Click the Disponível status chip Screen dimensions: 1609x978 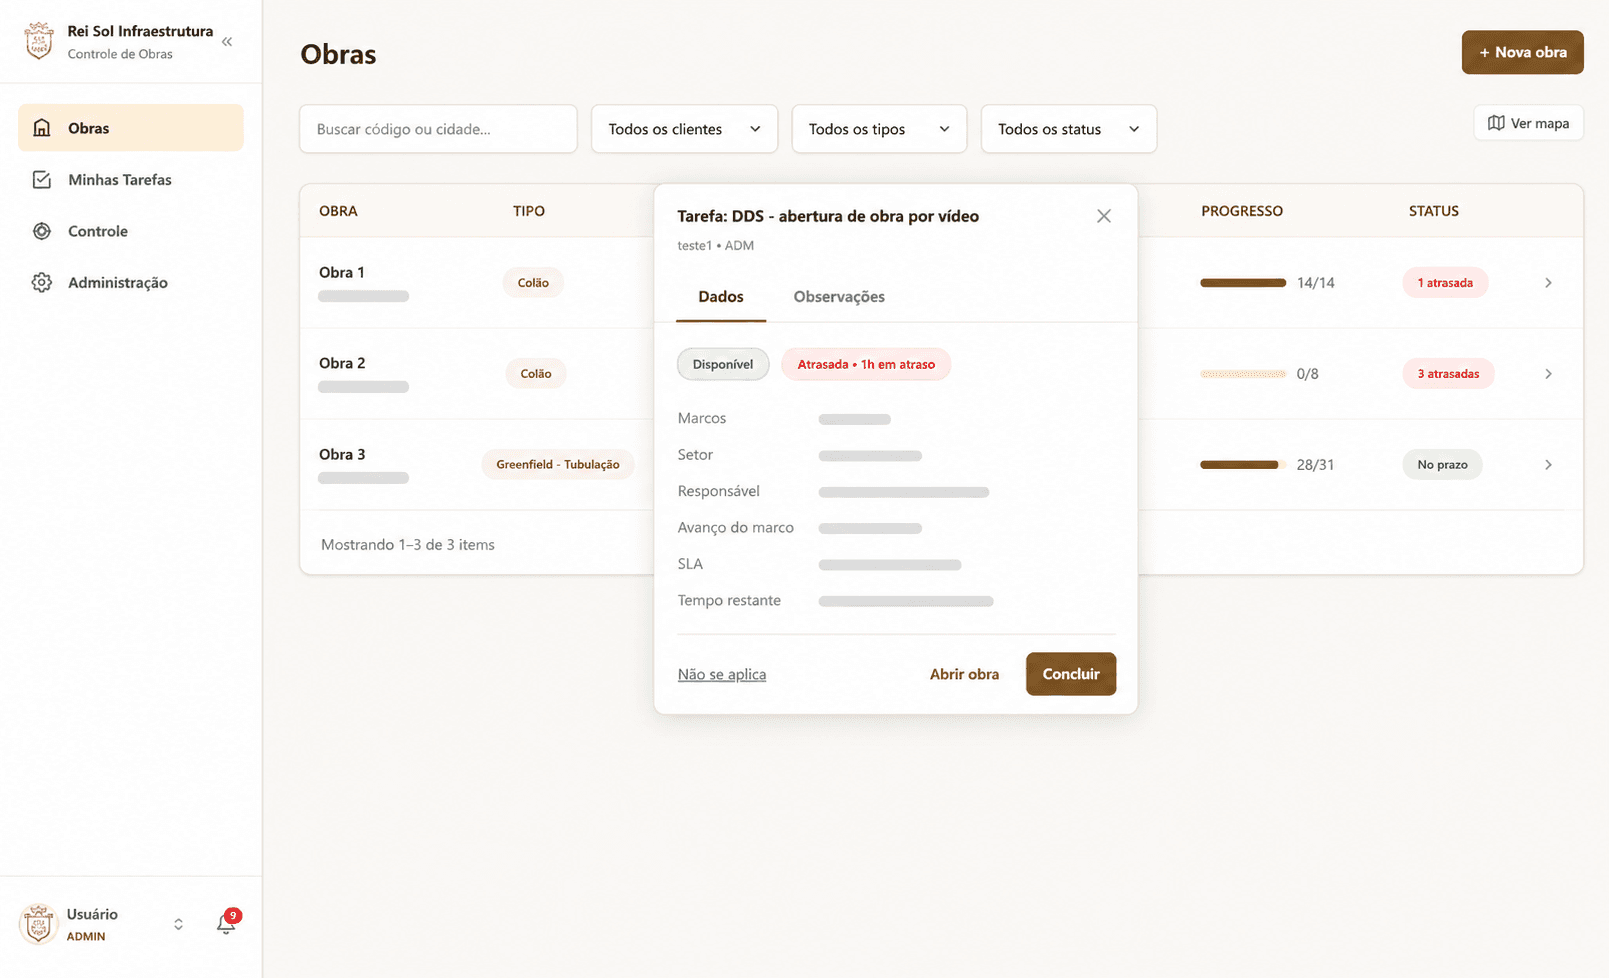click(723, 364)
